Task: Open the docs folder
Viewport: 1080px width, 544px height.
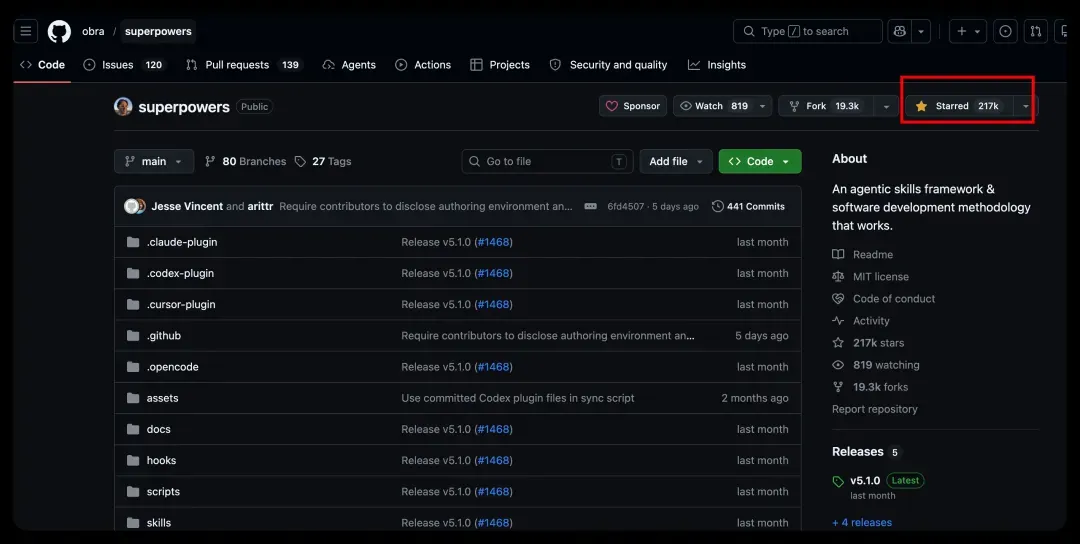Action: [158, 429]
